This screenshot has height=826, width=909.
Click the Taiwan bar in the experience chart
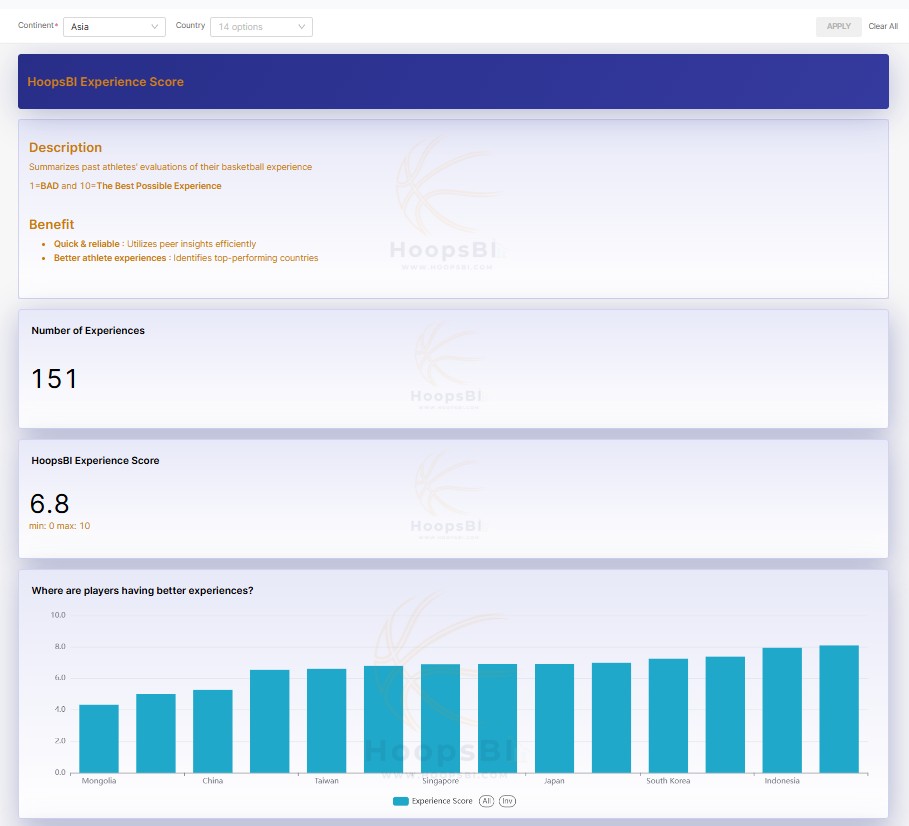pos(326,720)
